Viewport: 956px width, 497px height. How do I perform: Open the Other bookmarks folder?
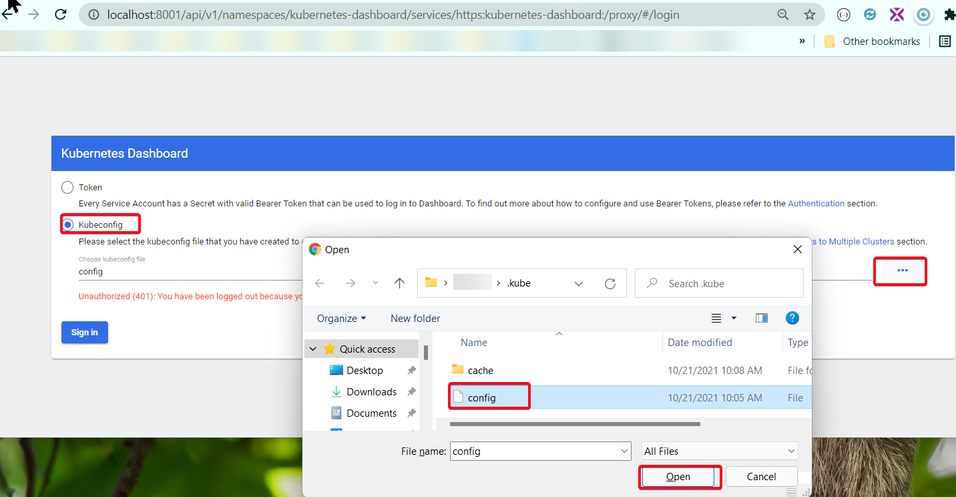872,41
